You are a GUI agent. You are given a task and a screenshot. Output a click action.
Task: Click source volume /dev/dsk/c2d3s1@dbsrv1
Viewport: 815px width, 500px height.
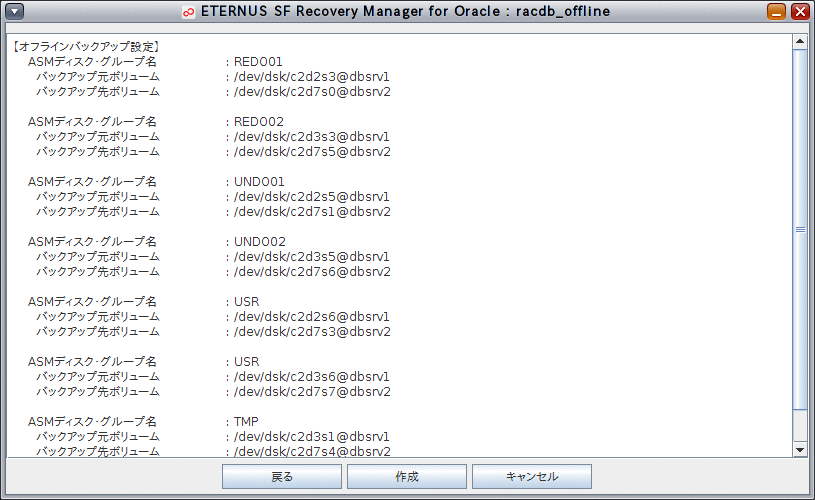312,437
